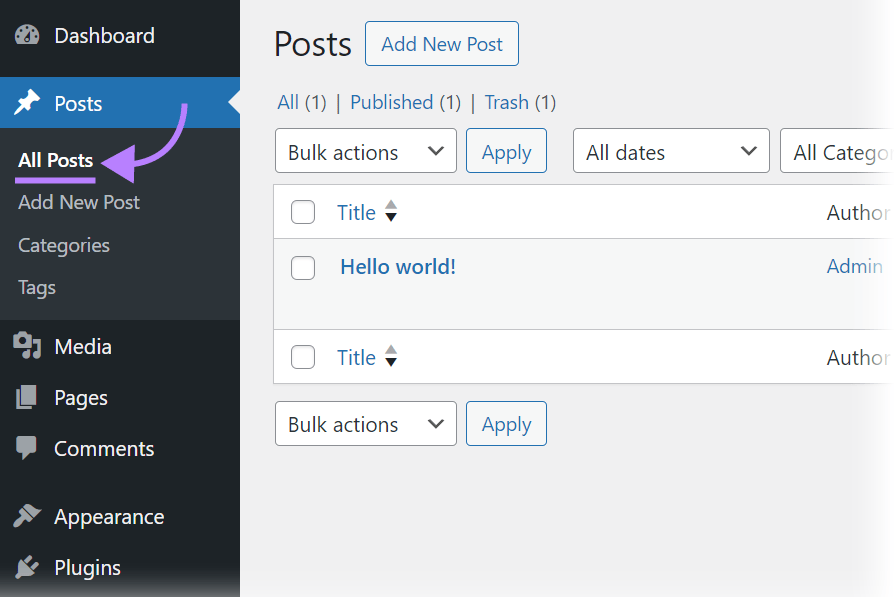Open the All dates filter dropdown

(671, 151)
